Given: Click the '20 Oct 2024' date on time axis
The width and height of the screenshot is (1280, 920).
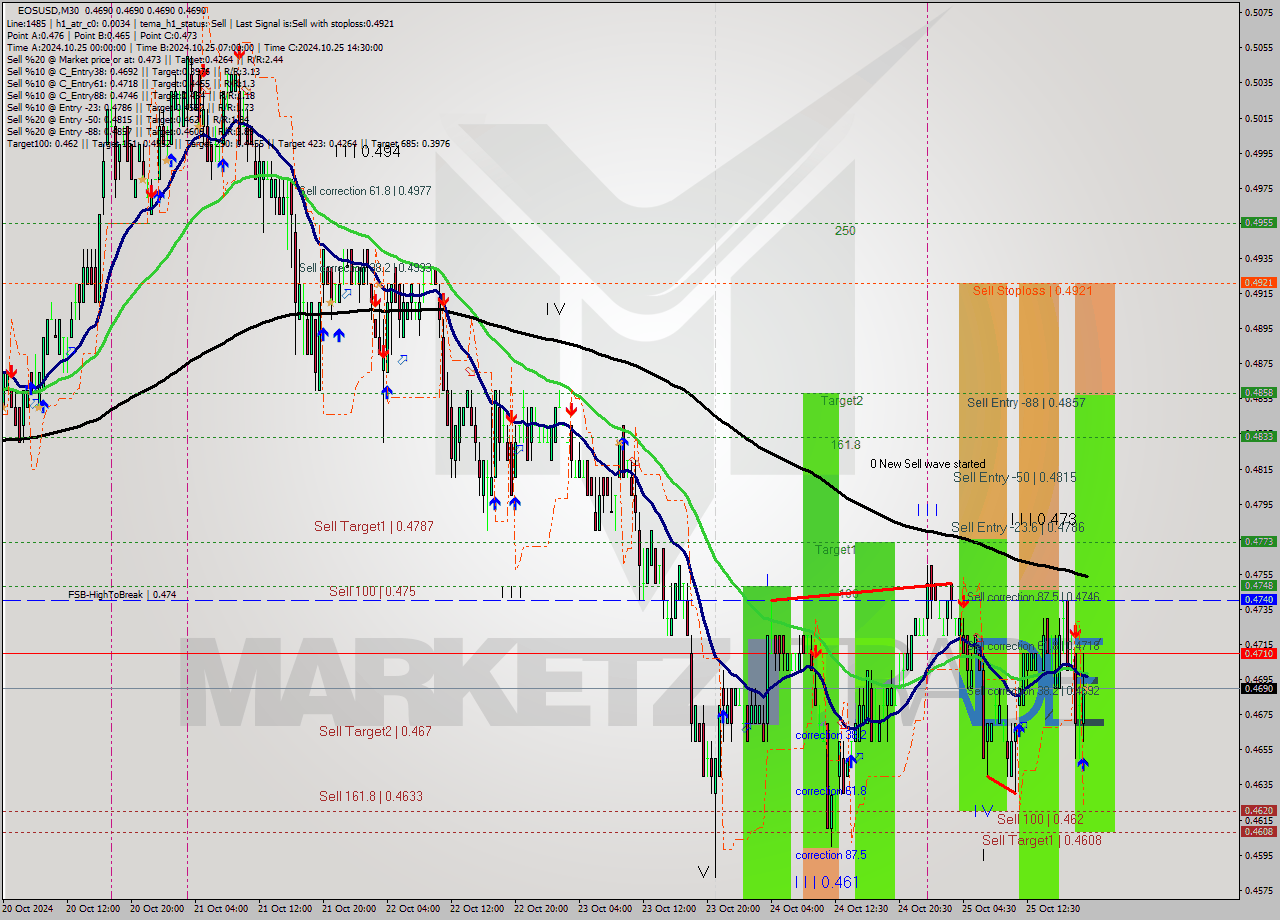Looking at the screenshot, I should (28, 909).
